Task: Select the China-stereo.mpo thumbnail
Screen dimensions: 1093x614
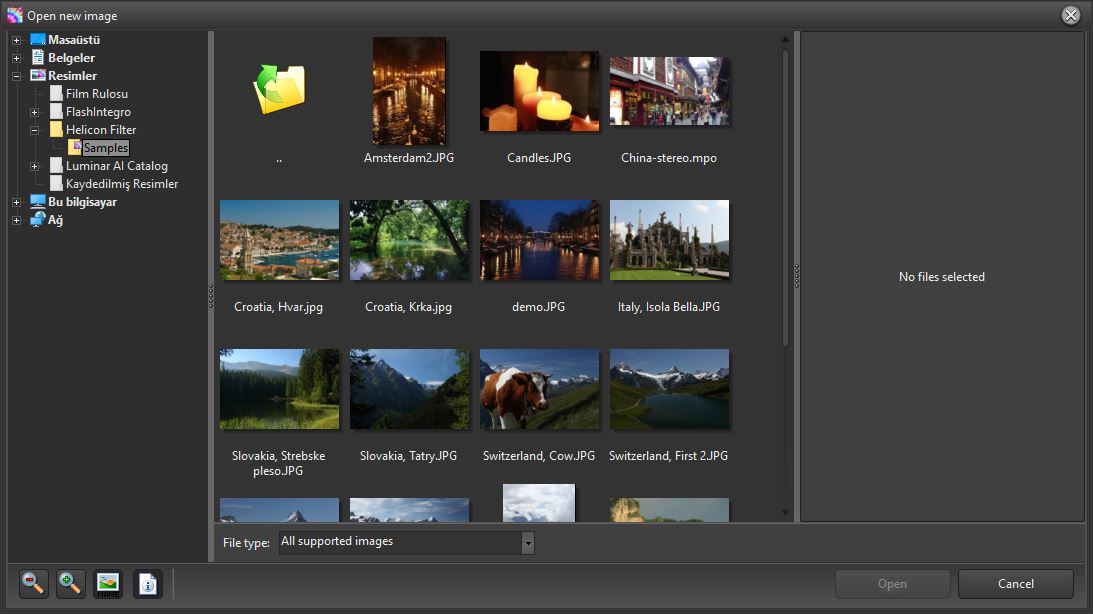Action: (669, 91)
